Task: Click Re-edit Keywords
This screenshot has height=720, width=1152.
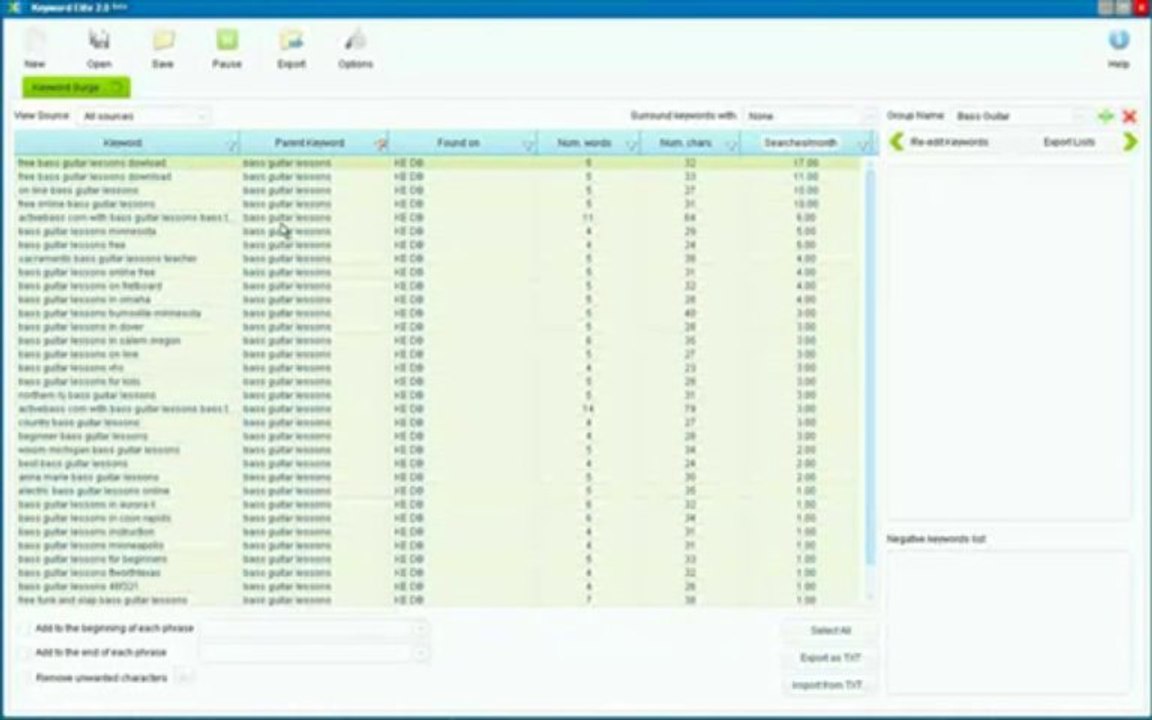Action: [x=948, y=142]
